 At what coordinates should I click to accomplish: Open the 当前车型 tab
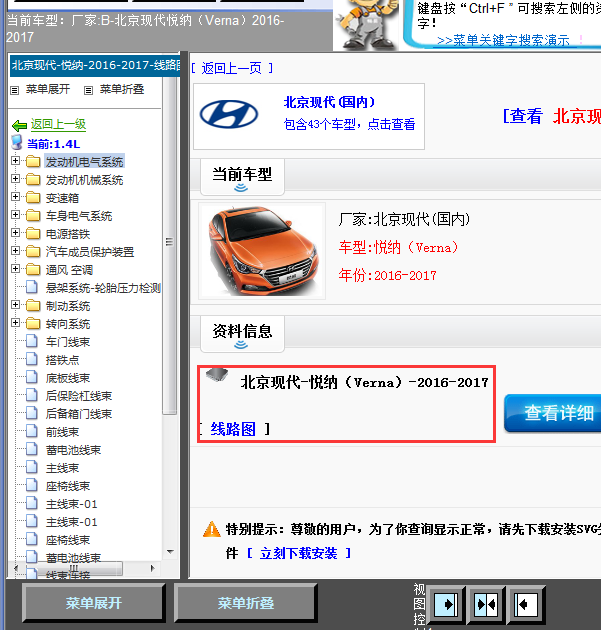tap(242, 177)
